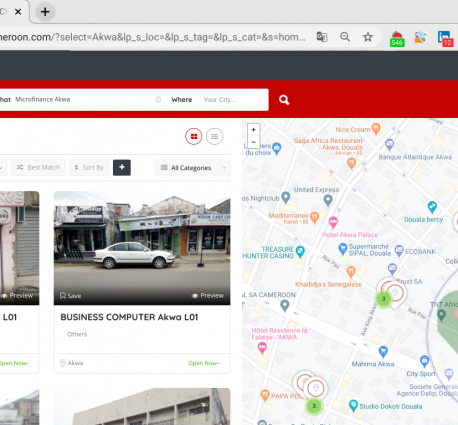Open the Sort By dropdown

click(89, 167)
